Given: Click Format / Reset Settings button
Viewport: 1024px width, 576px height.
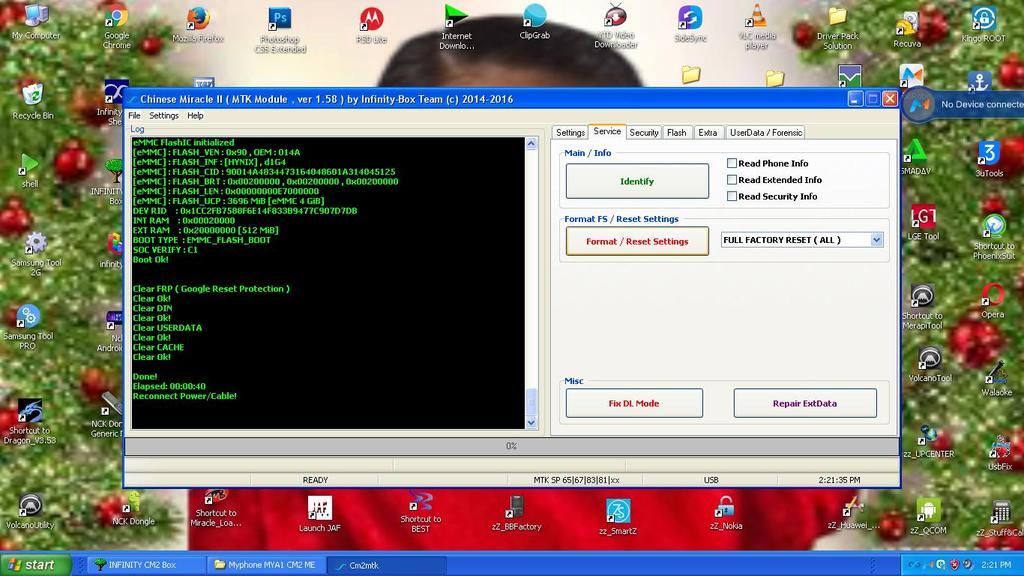Looking at the screenshot, I should (637, 241).
